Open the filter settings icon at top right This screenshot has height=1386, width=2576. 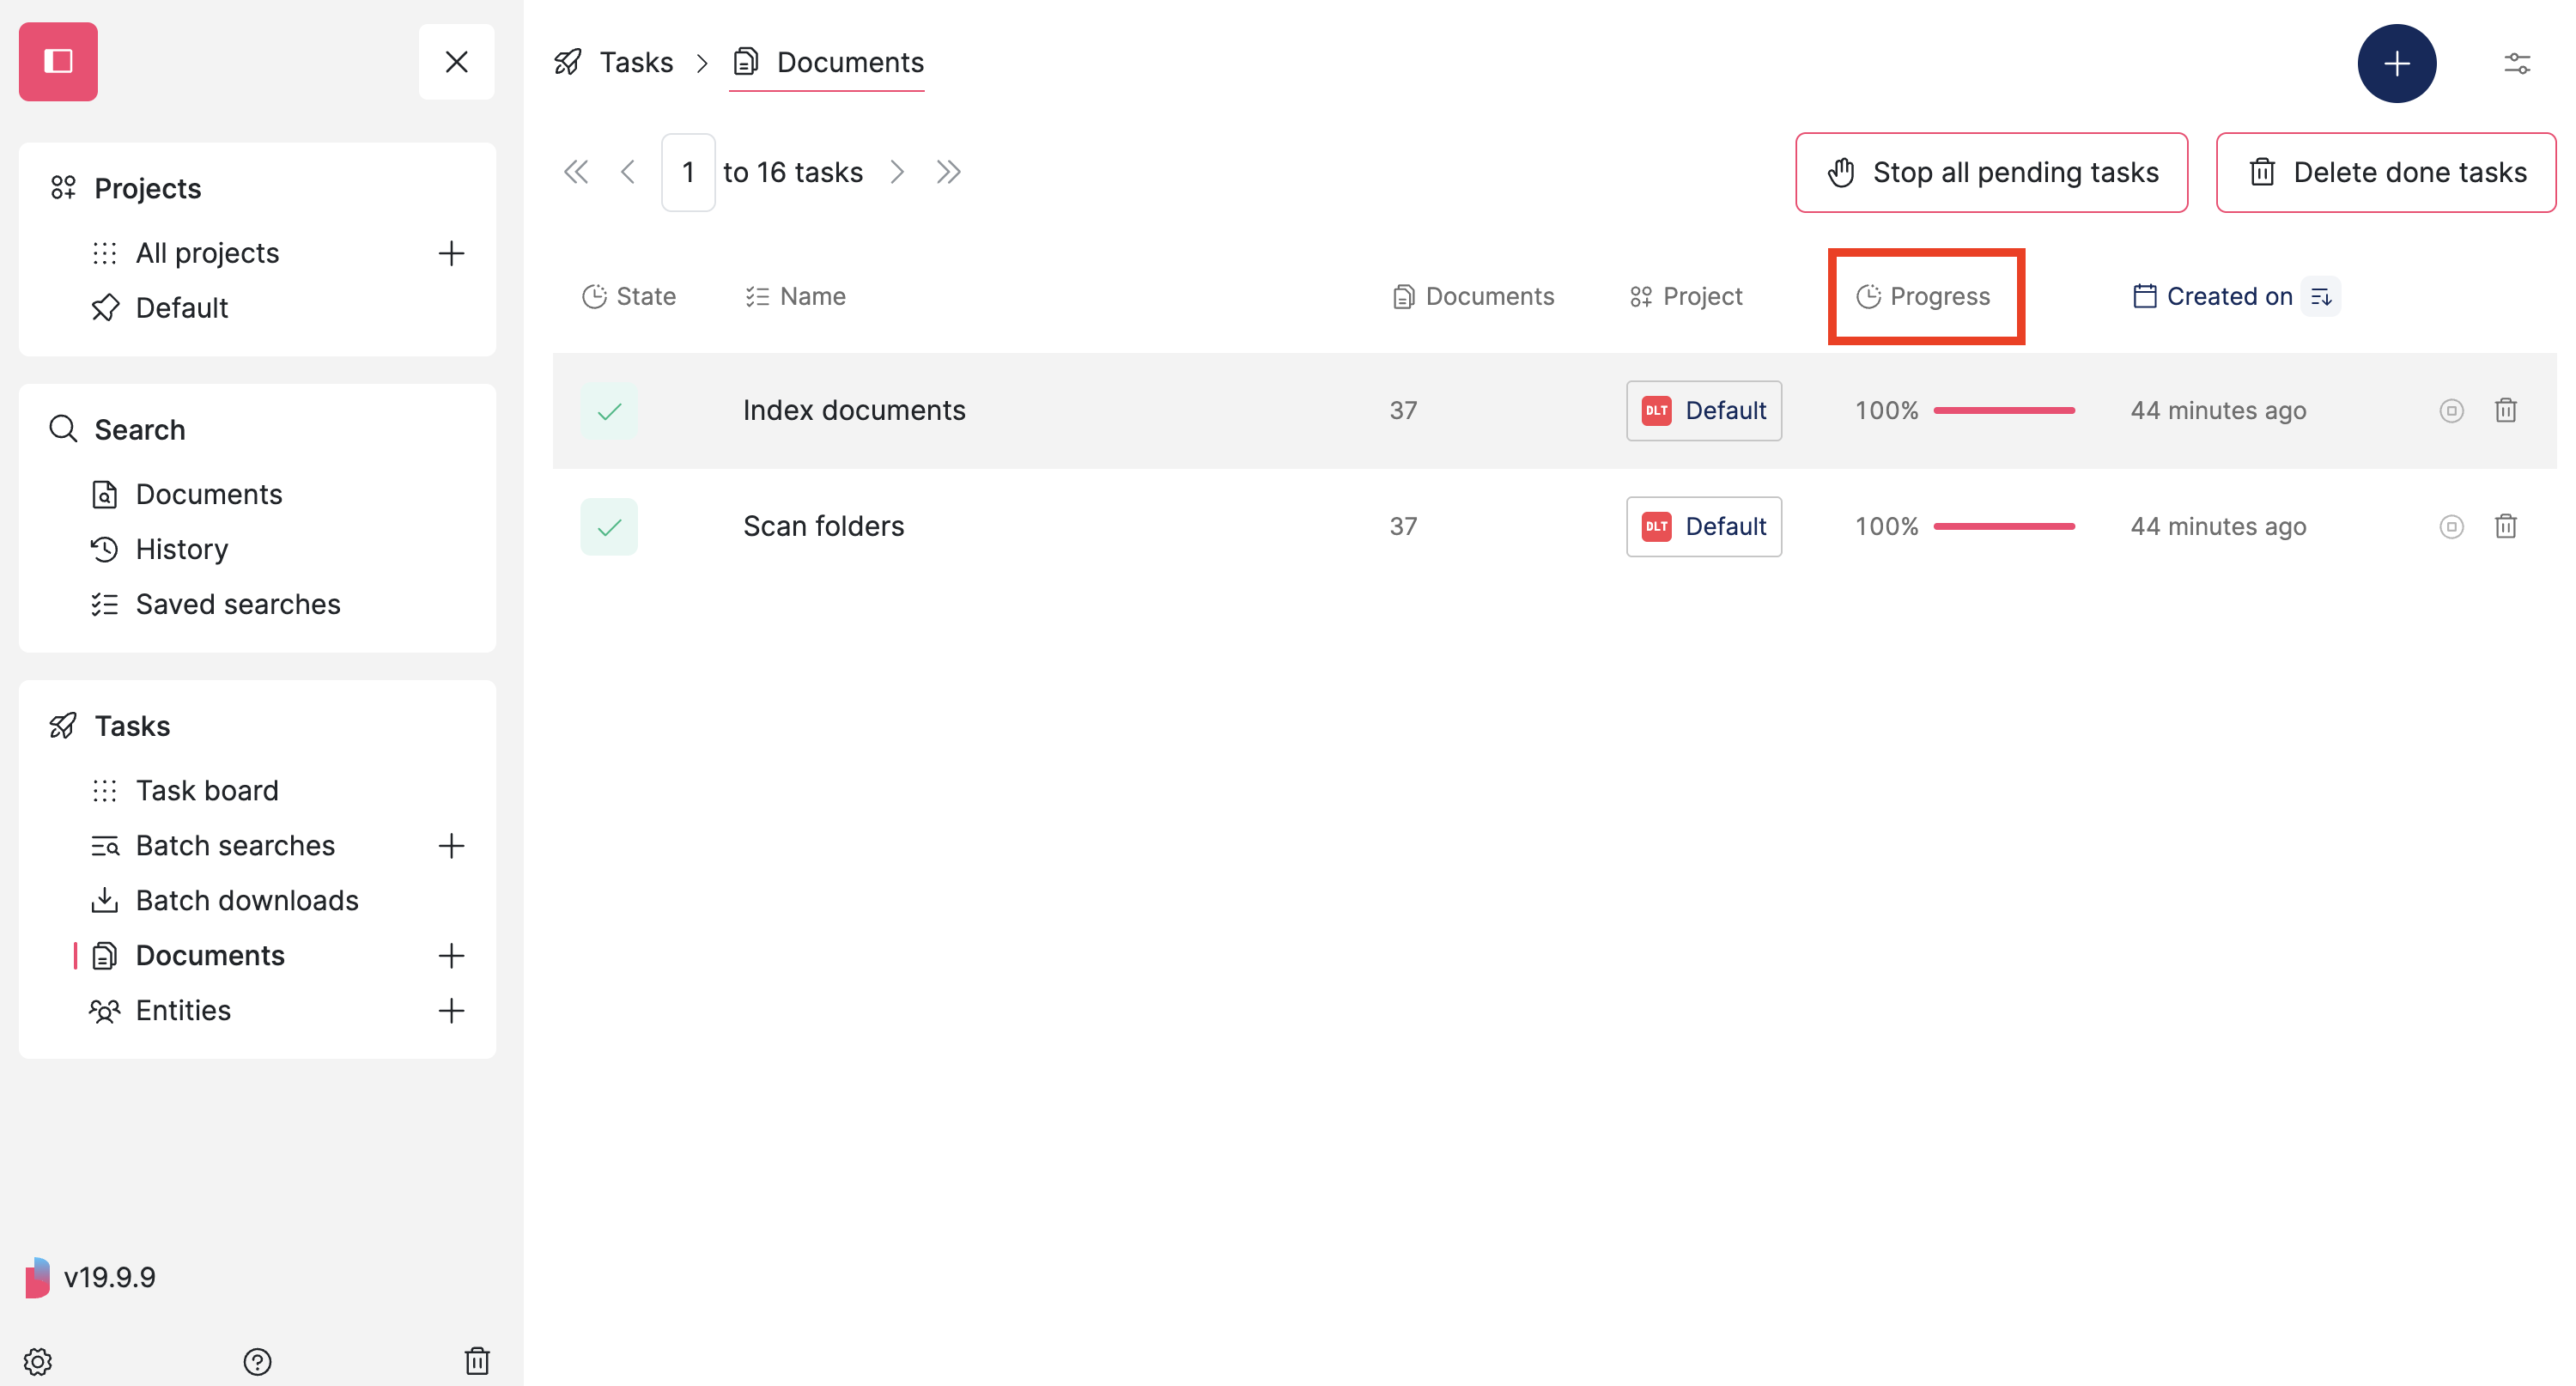tap(2518, 62)
